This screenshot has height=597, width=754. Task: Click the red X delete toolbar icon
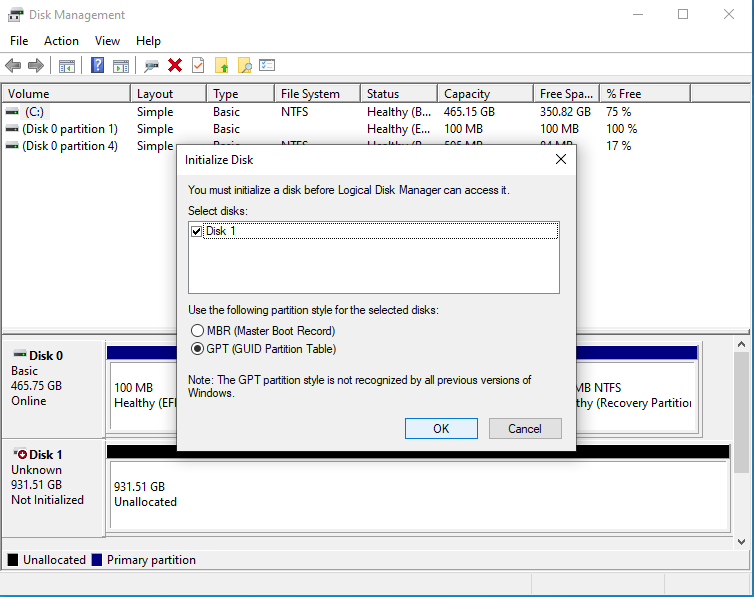click(x=175, y=65)
